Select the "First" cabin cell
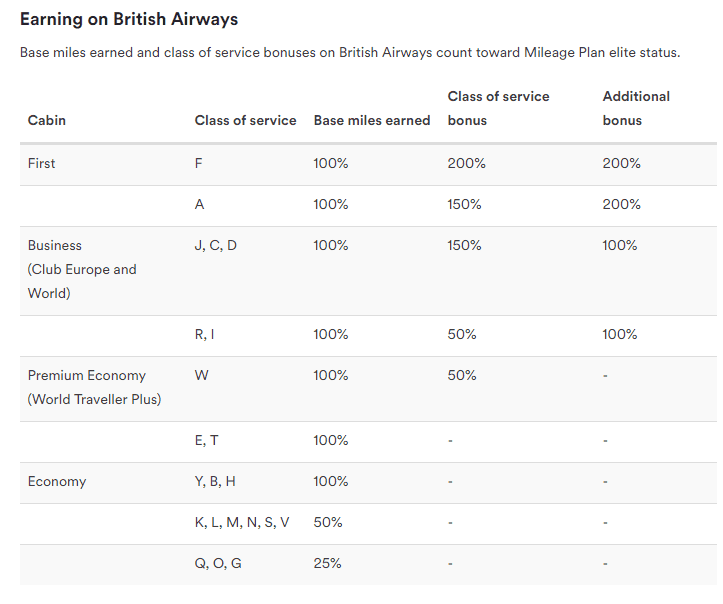This screenshot has height=604, width=723. (x=42, y=163)
